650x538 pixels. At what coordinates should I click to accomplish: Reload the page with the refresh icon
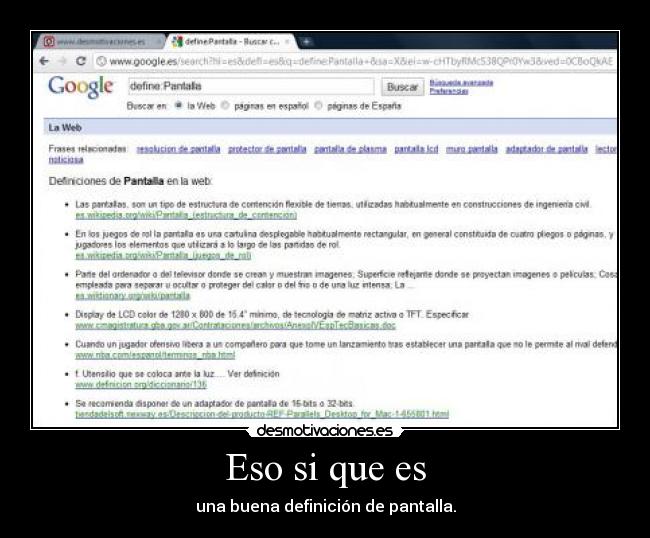(x=81, y=61)
